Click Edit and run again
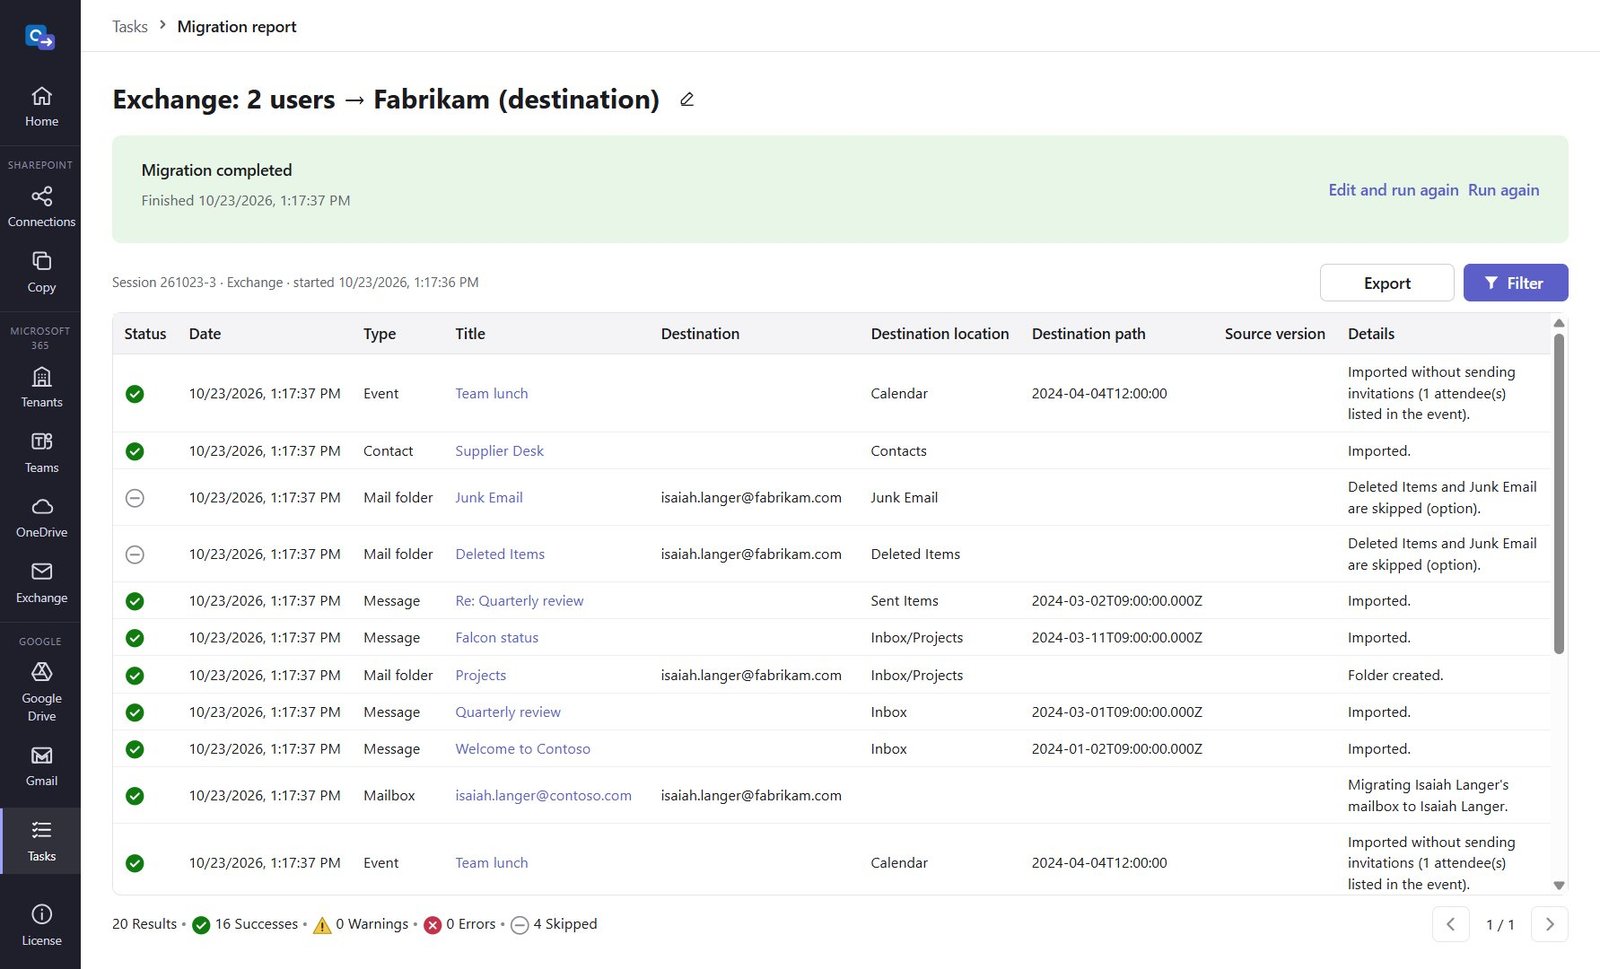The height and width of the screenshot is (969, 1600). (1393, 190)
